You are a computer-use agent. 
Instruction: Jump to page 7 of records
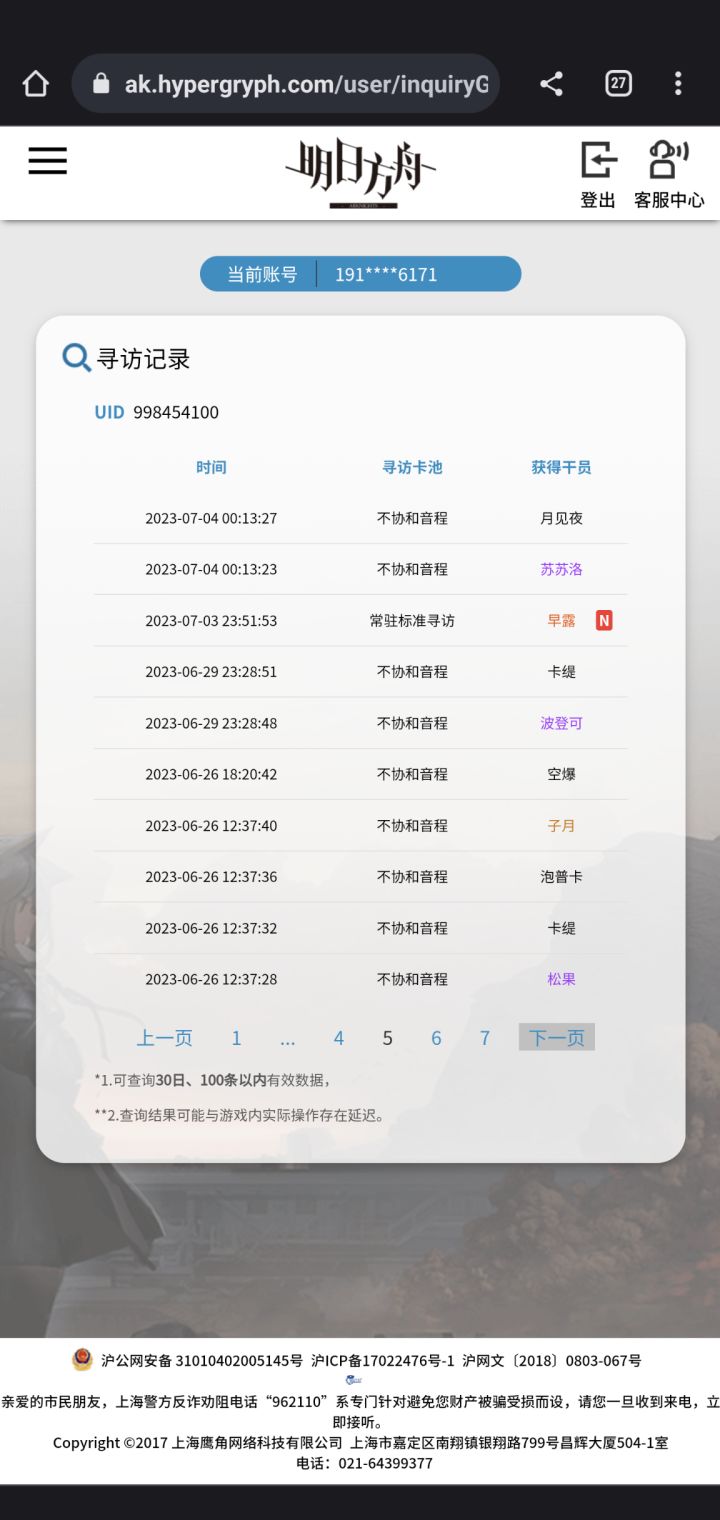485,1038
